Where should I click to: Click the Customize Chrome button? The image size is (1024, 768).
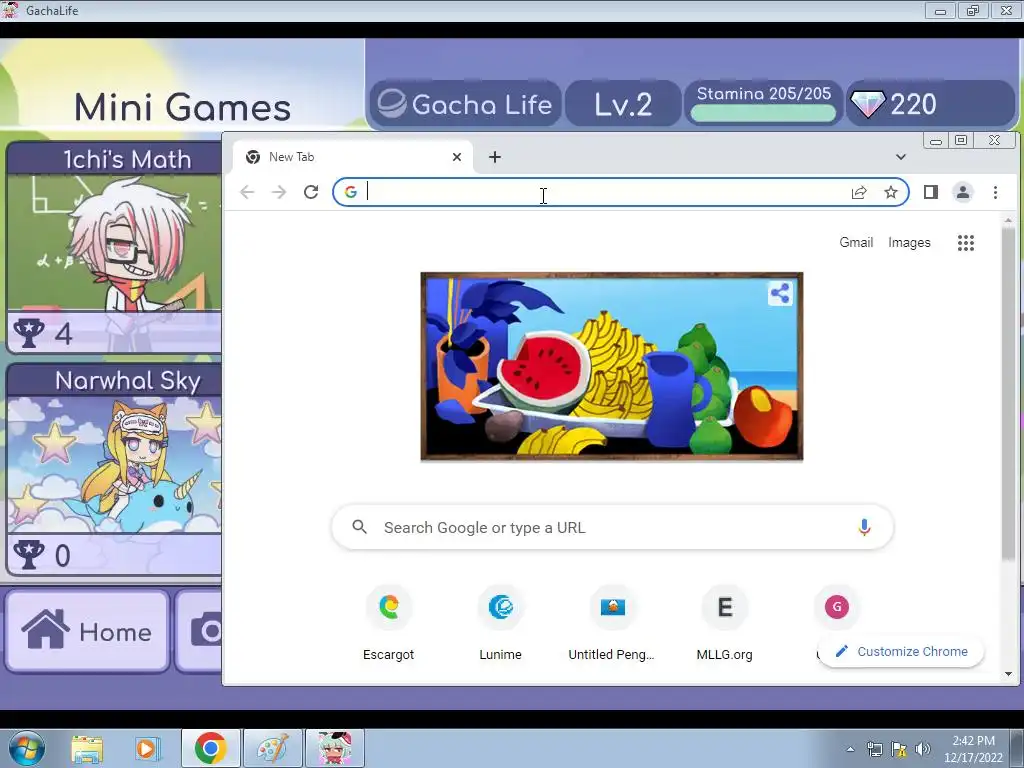(901, 651)
